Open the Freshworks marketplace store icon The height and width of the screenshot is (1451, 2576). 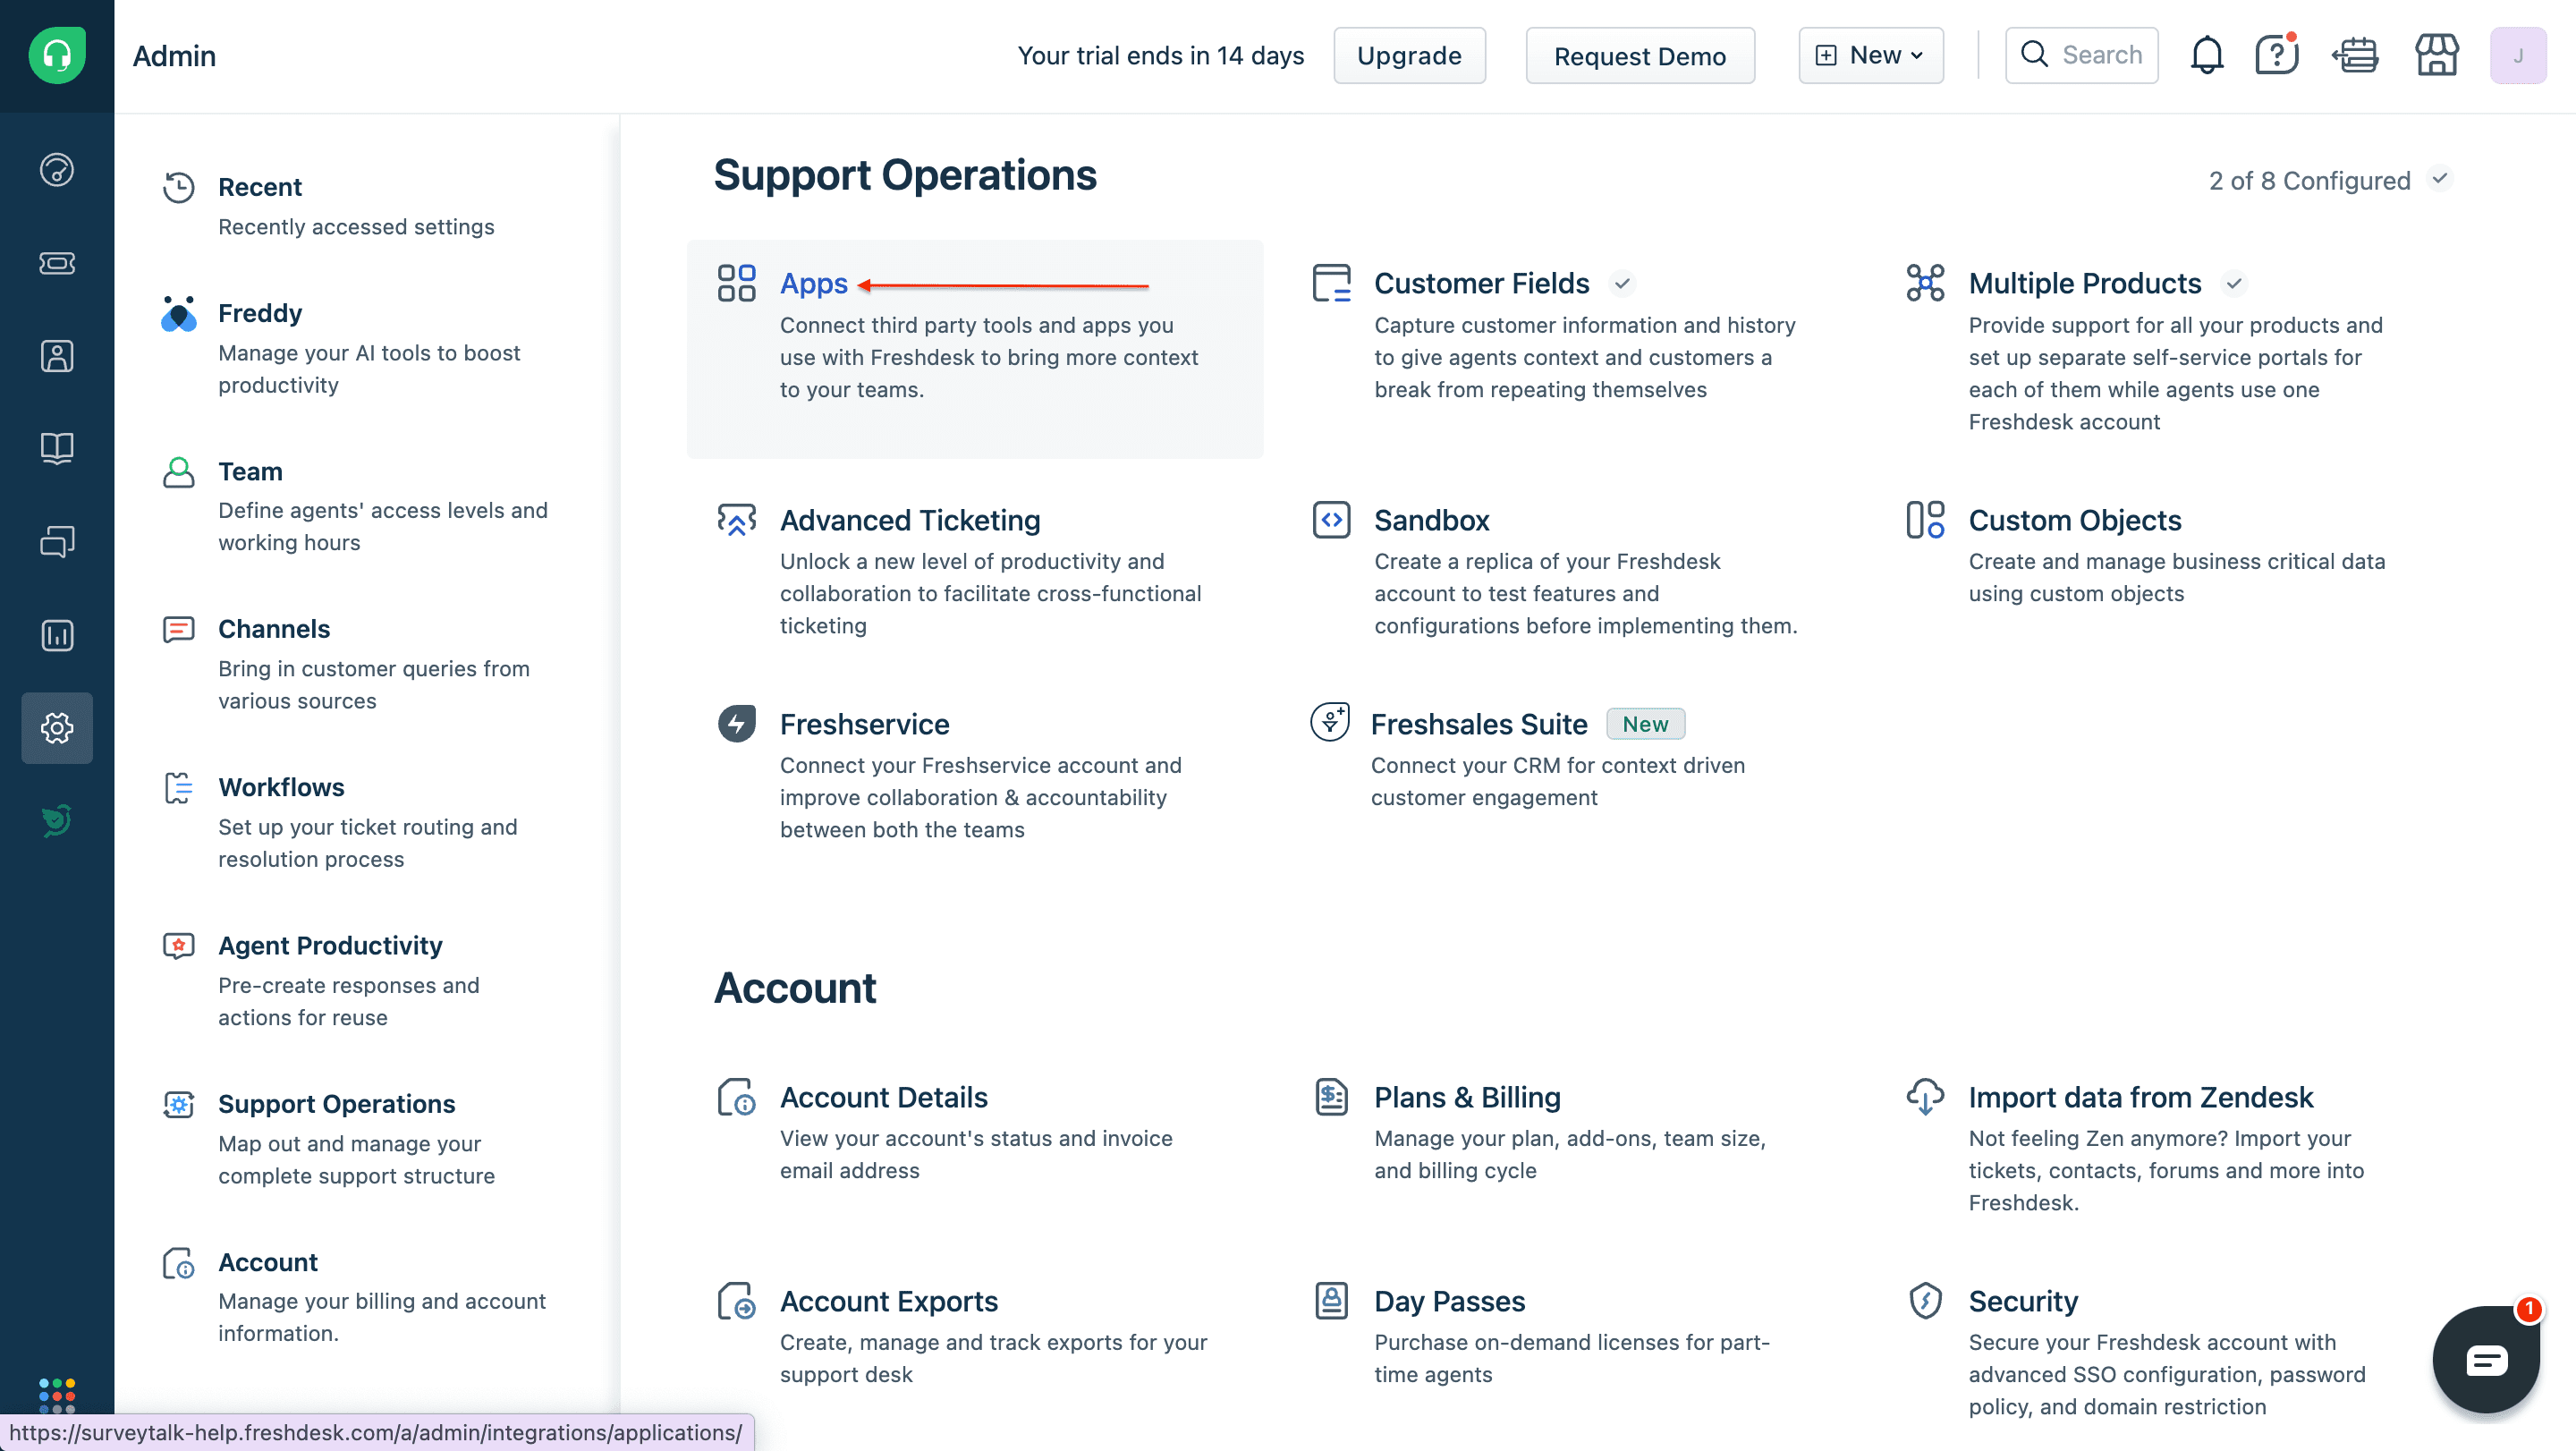pos(2436,55)
